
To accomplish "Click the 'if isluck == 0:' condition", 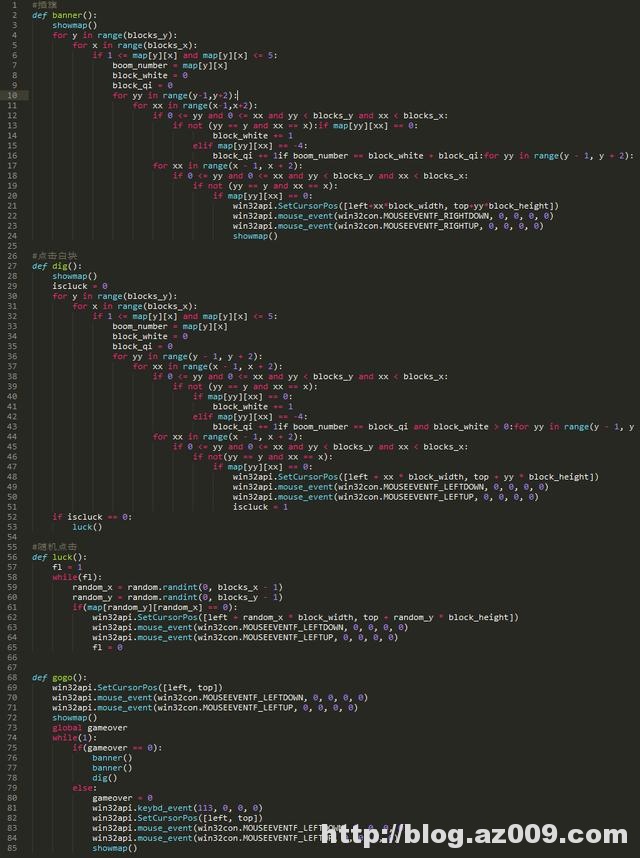I will (x=92, y=517).
